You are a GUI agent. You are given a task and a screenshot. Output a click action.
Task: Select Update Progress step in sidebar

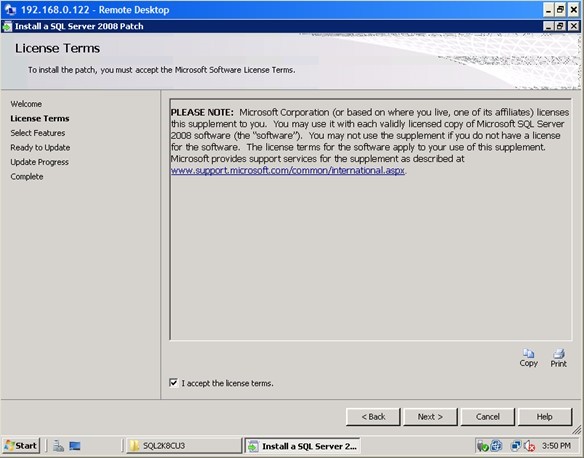point(39,162)
